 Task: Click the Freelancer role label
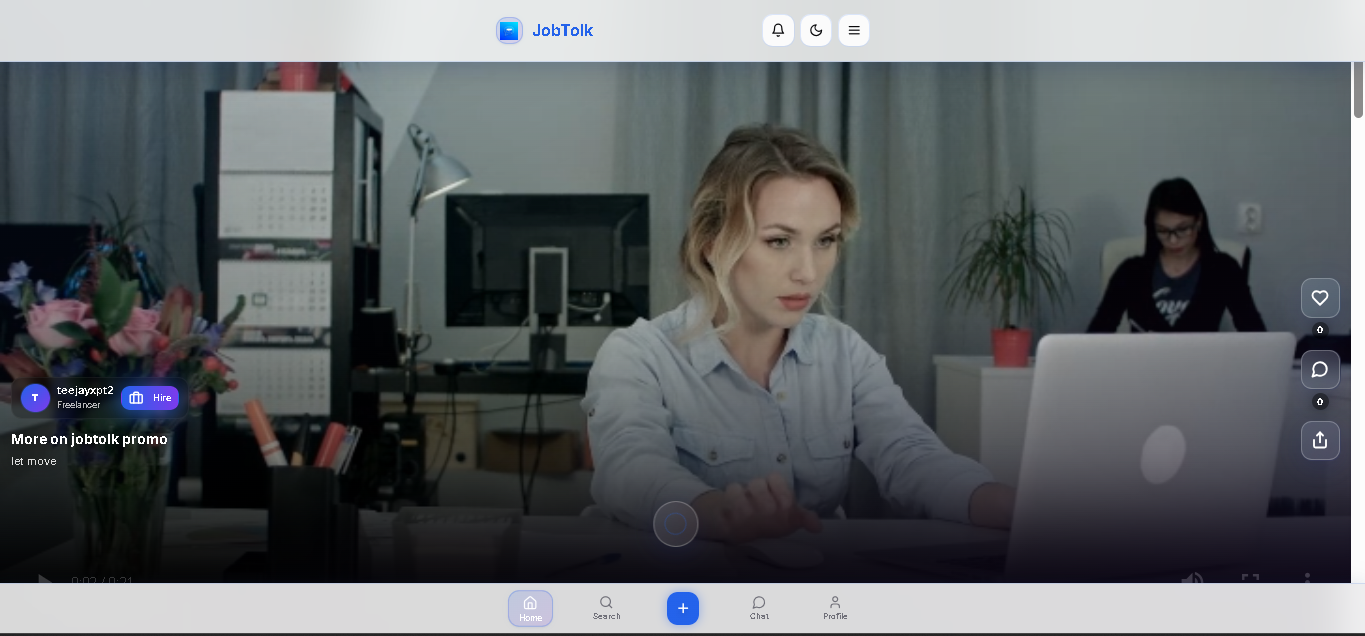[x=78, y=405]
